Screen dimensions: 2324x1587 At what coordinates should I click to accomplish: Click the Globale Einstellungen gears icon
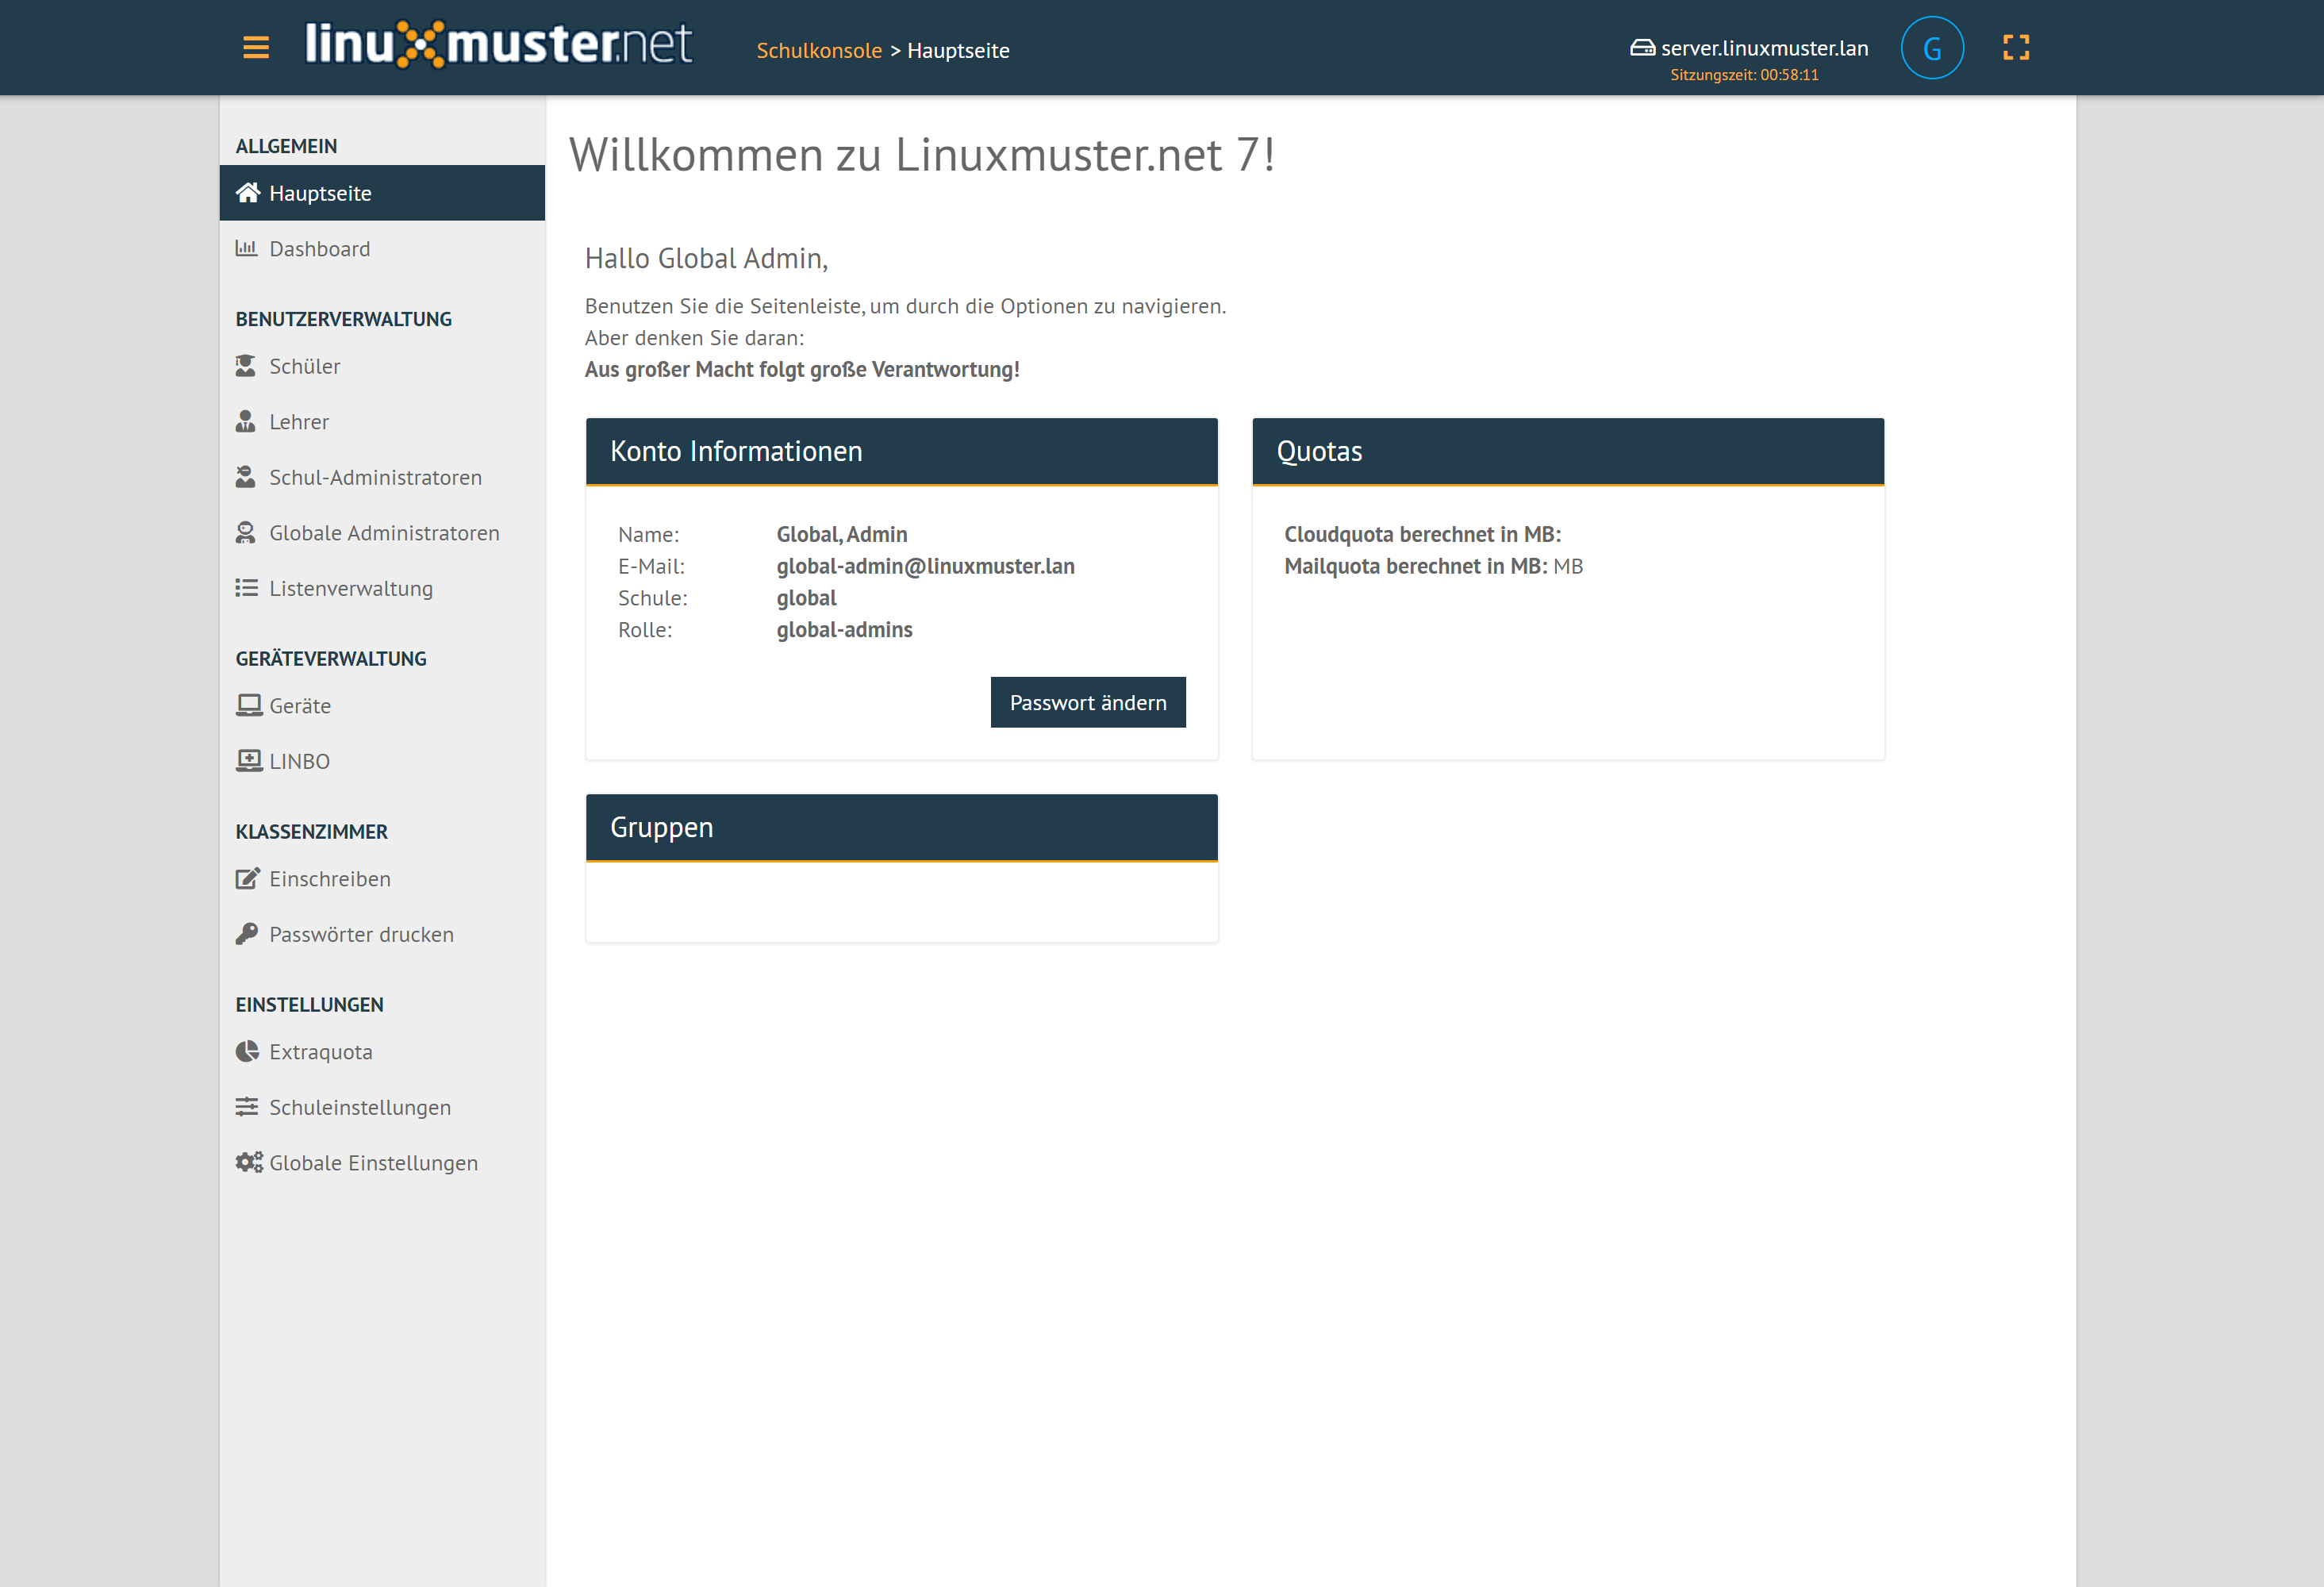249,1162
